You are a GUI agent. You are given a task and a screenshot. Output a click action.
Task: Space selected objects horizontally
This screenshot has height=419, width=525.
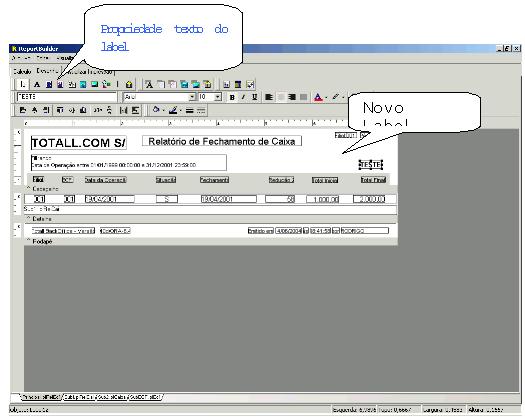click(98, 110)
